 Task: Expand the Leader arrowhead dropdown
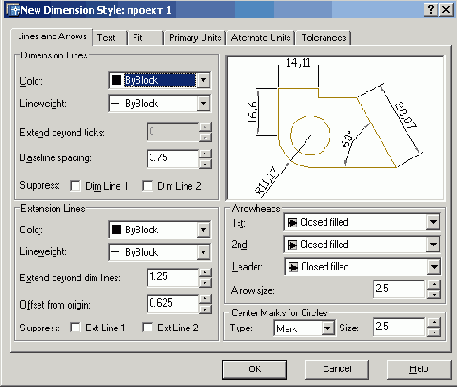[434, 267]
